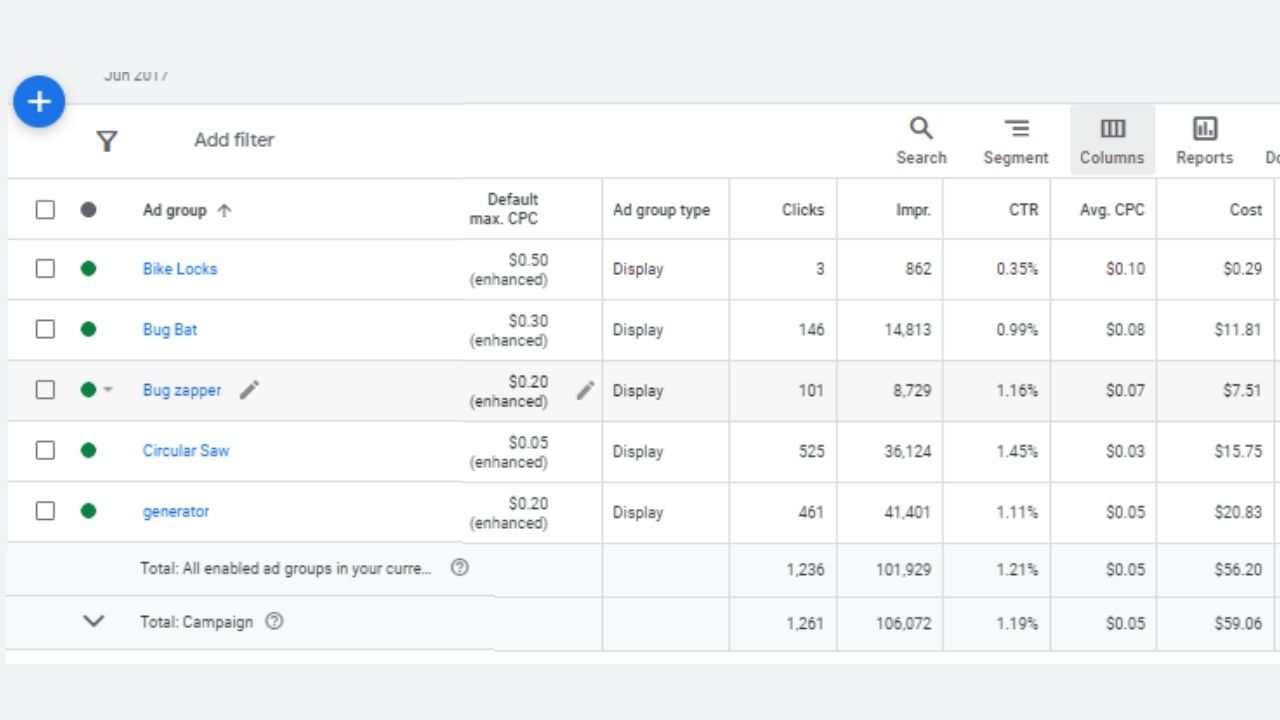
Task: Edit Bug zapper max CPC pencil icon
Action: [x=585, y=390]
